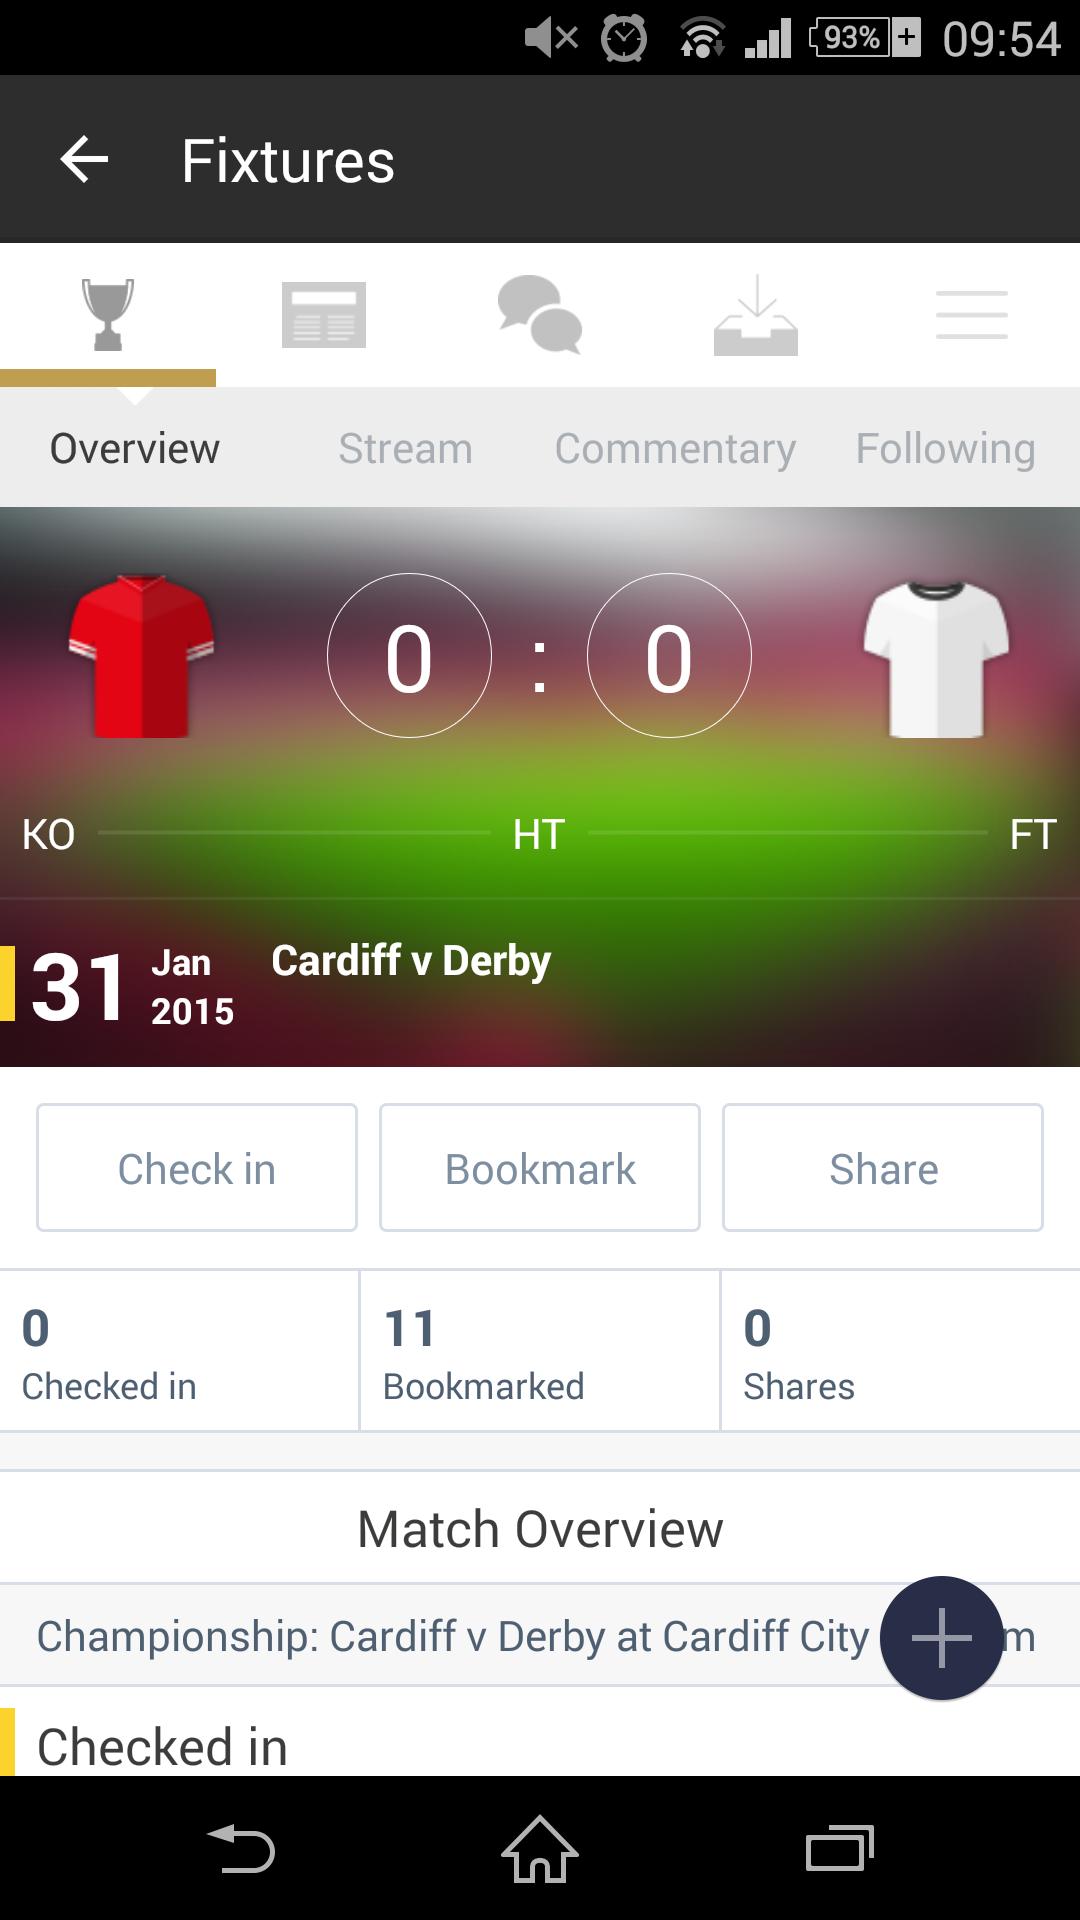Tap the red Cardiff shirt icon
Image resolution: width=1080 pixels, height=1920 pixels.
pos(140,655)
